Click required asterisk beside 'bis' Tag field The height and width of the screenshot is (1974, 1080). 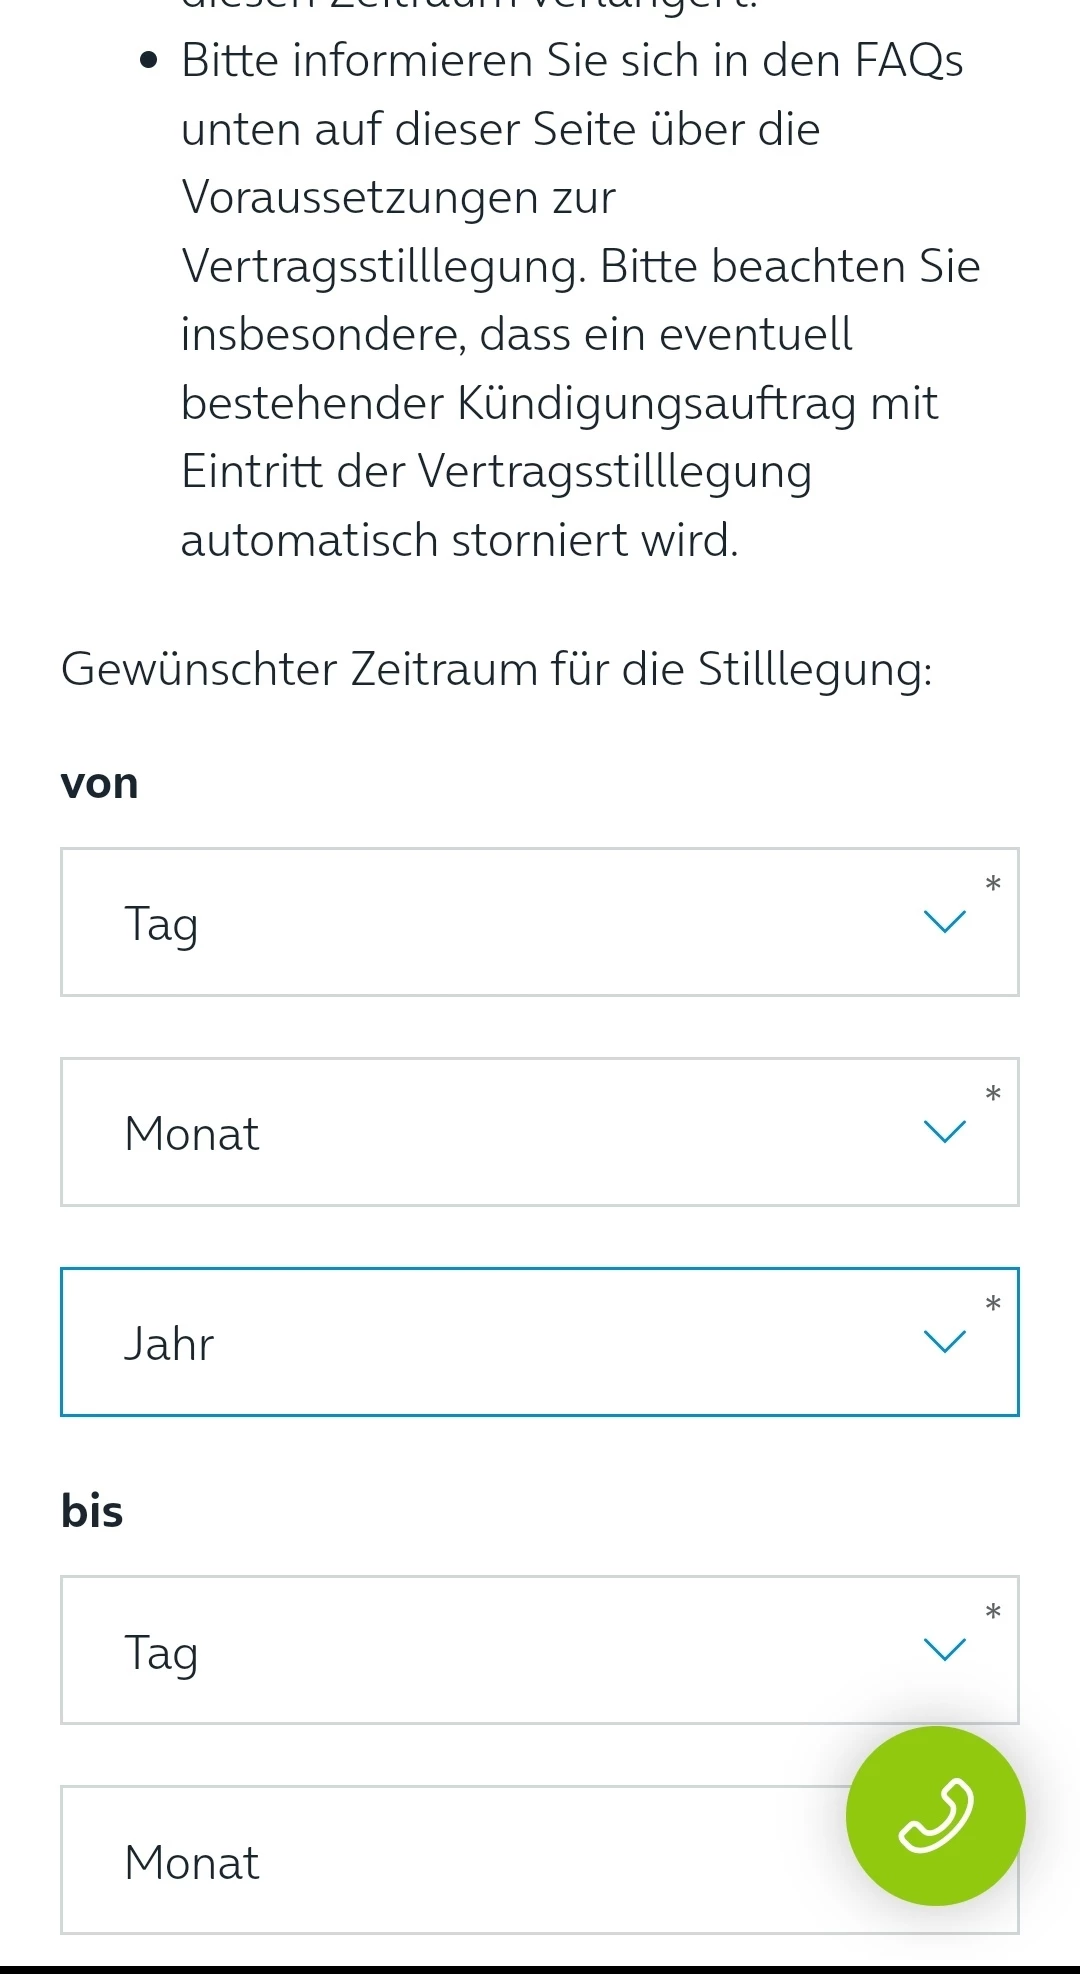click(993, 1612)
